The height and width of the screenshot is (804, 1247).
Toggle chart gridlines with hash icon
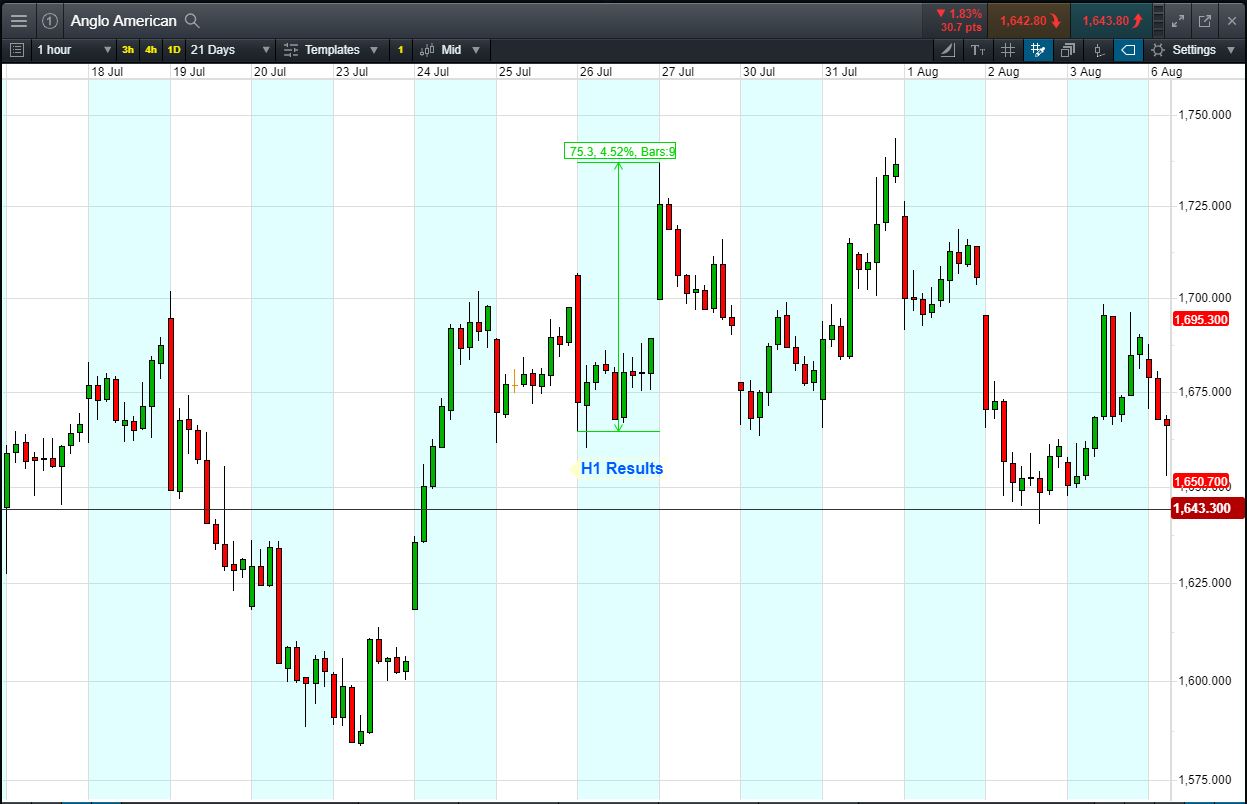tap(1008, 50)
